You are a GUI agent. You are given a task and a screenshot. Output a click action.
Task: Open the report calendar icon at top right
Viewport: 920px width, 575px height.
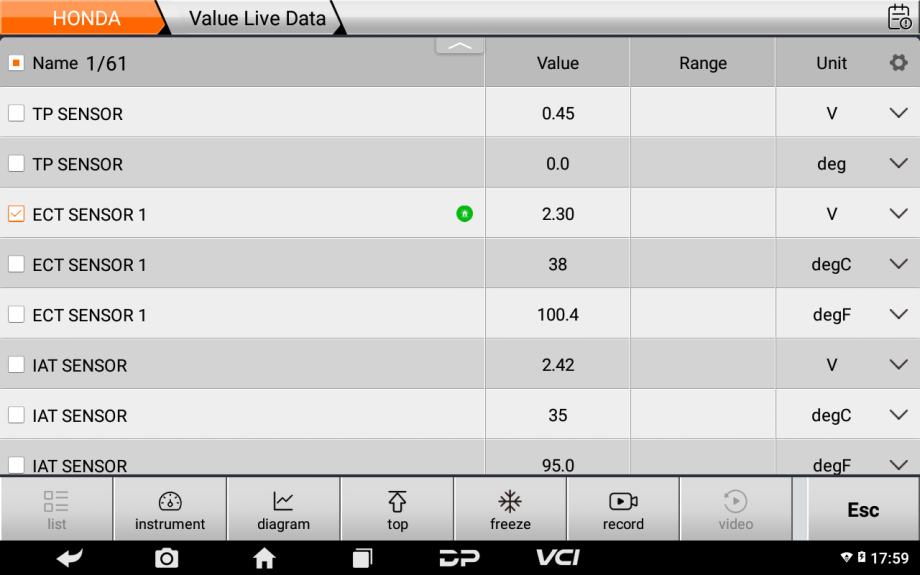[x=899, y=16]
